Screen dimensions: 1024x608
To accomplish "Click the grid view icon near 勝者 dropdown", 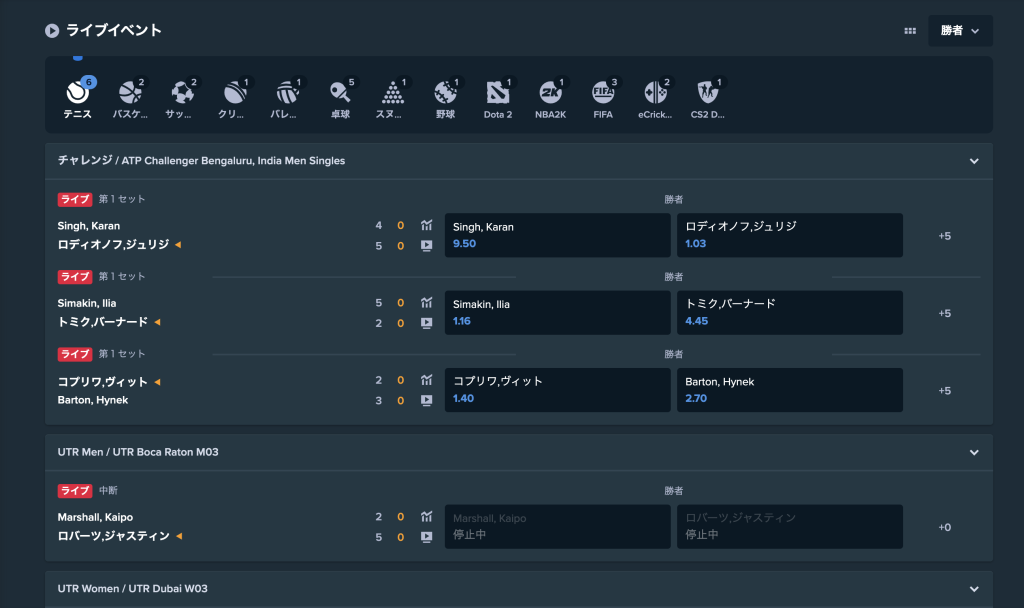I will click(x=910, y=31).
